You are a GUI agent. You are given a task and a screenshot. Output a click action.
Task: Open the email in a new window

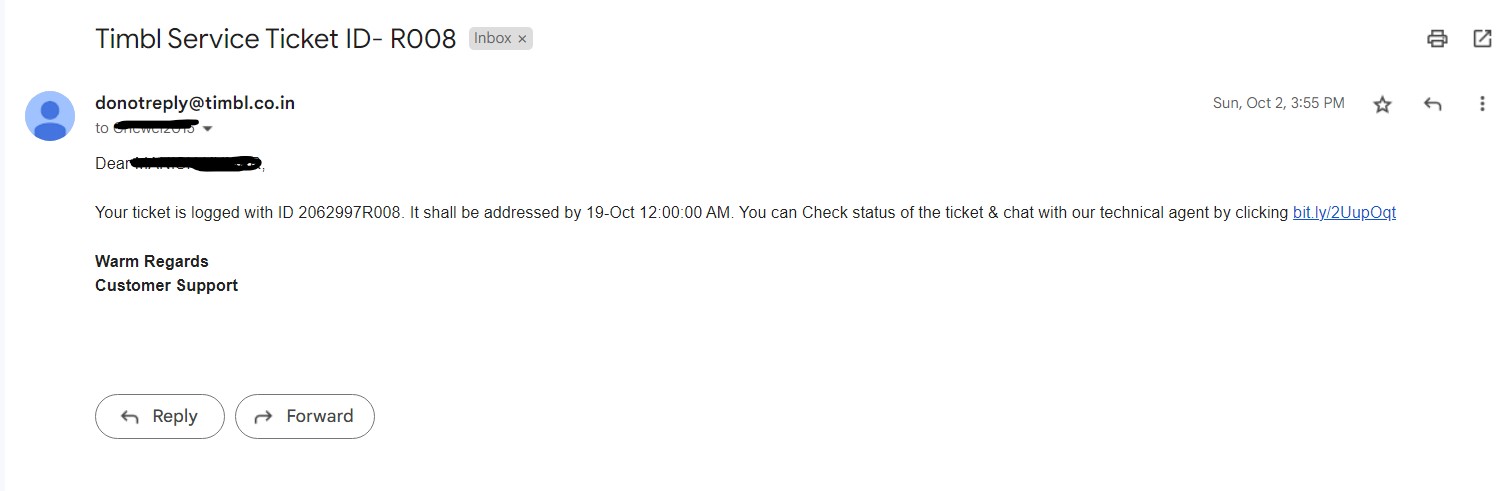(x=1482, y=39)
